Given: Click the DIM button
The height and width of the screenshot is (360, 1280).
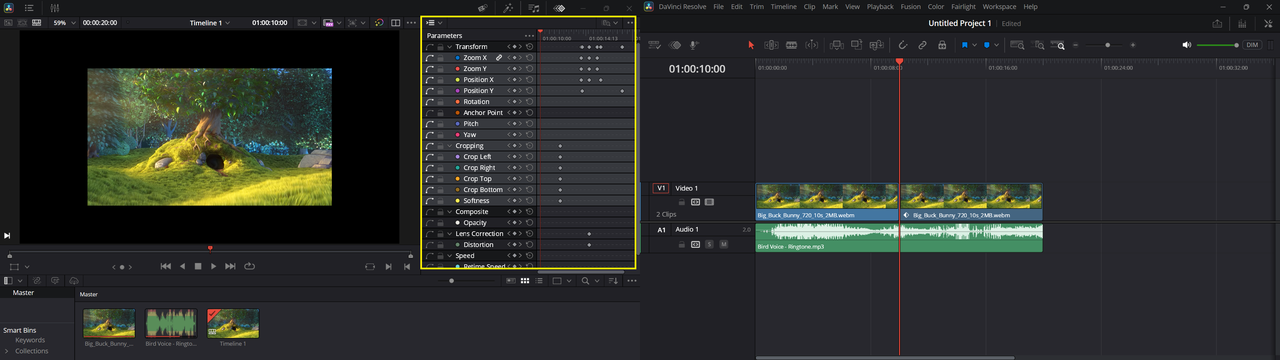Looking at the screenshot, I should [x=1252, y=45].
